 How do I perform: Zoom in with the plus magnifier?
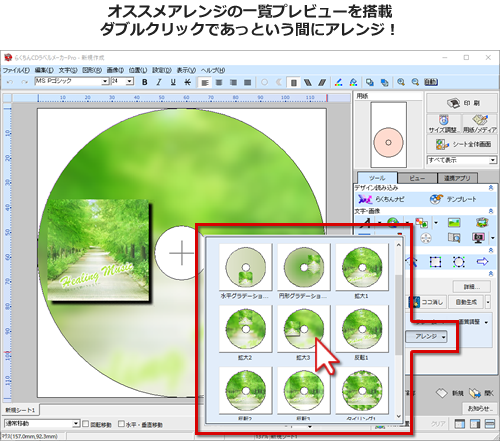401,82
